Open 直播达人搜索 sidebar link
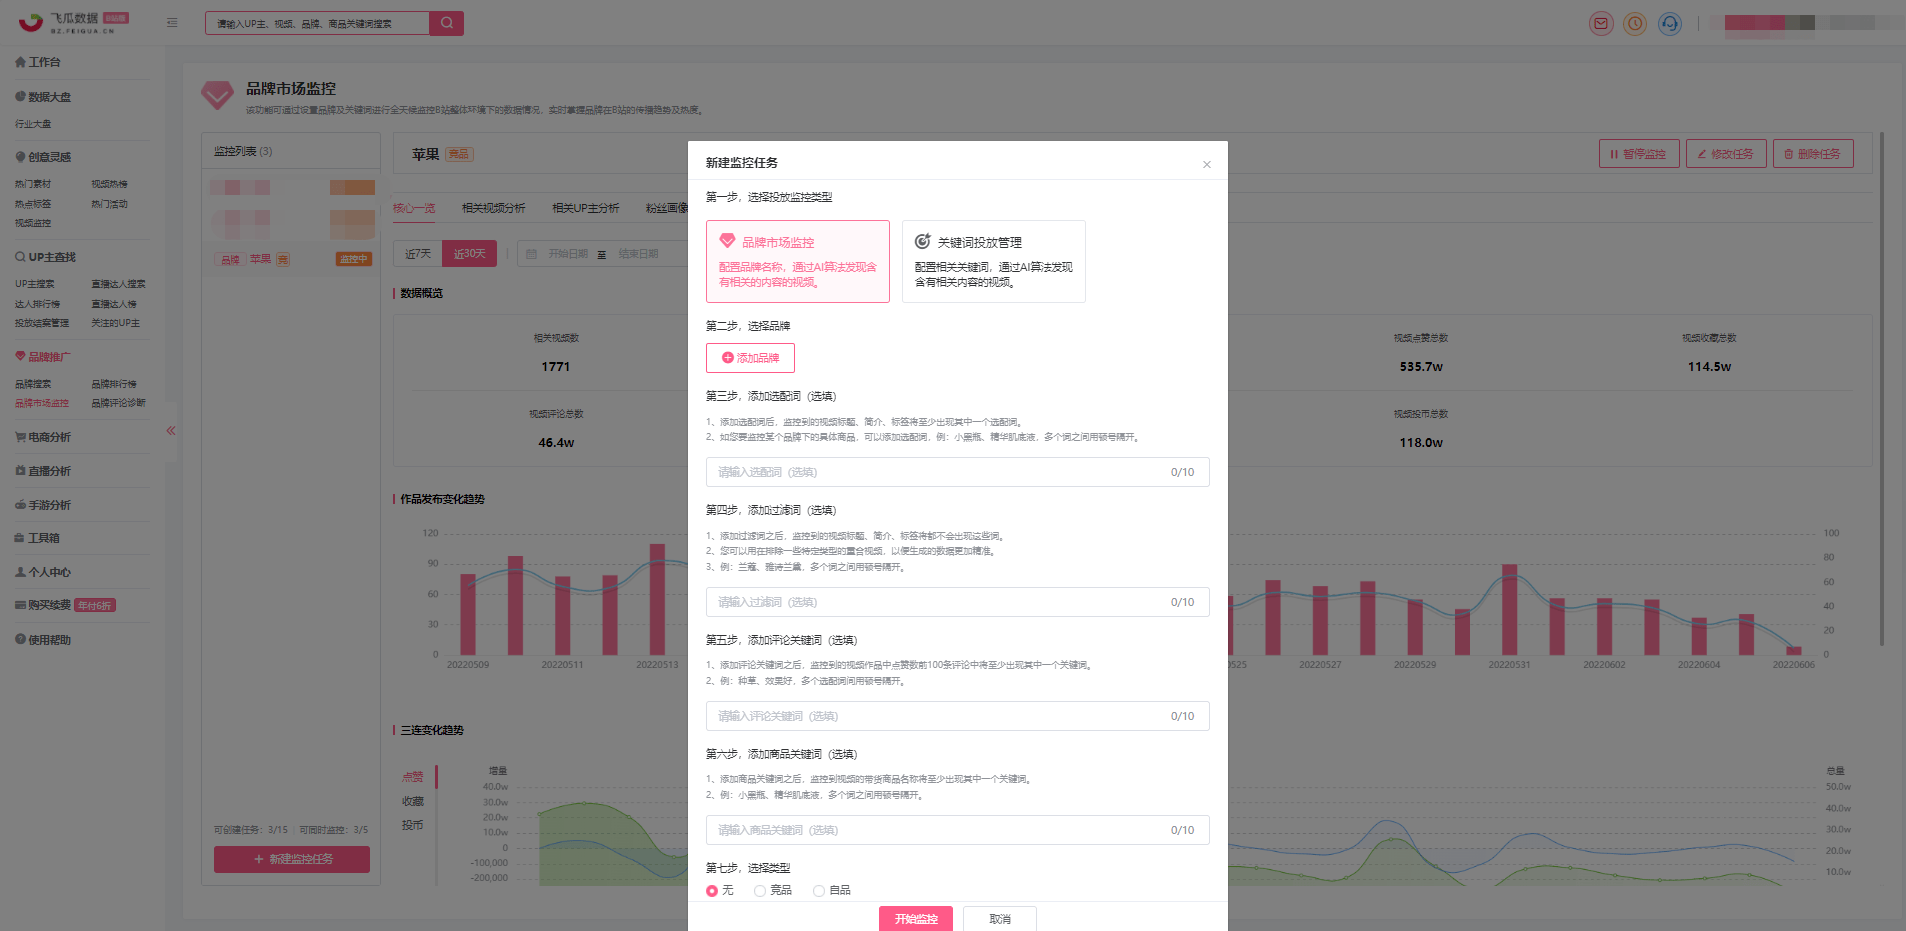1906x931 pixels. (119, 284)
